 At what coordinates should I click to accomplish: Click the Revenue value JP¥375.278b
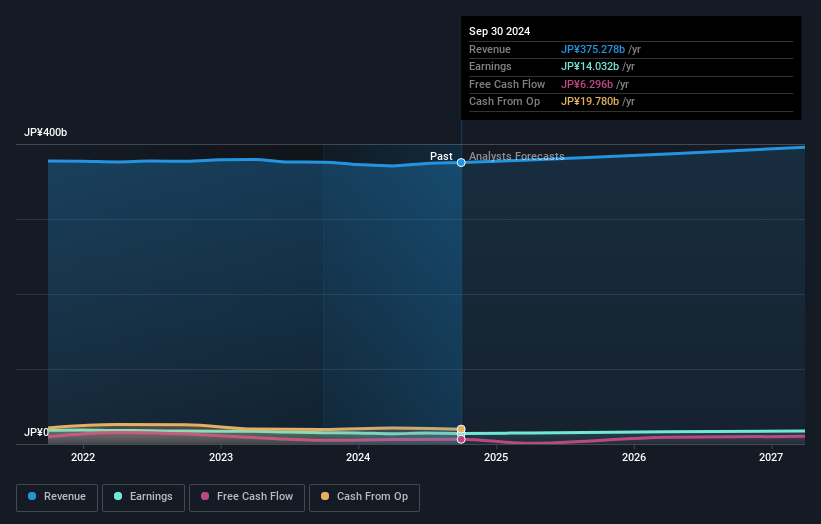click(x=593, y=49)
